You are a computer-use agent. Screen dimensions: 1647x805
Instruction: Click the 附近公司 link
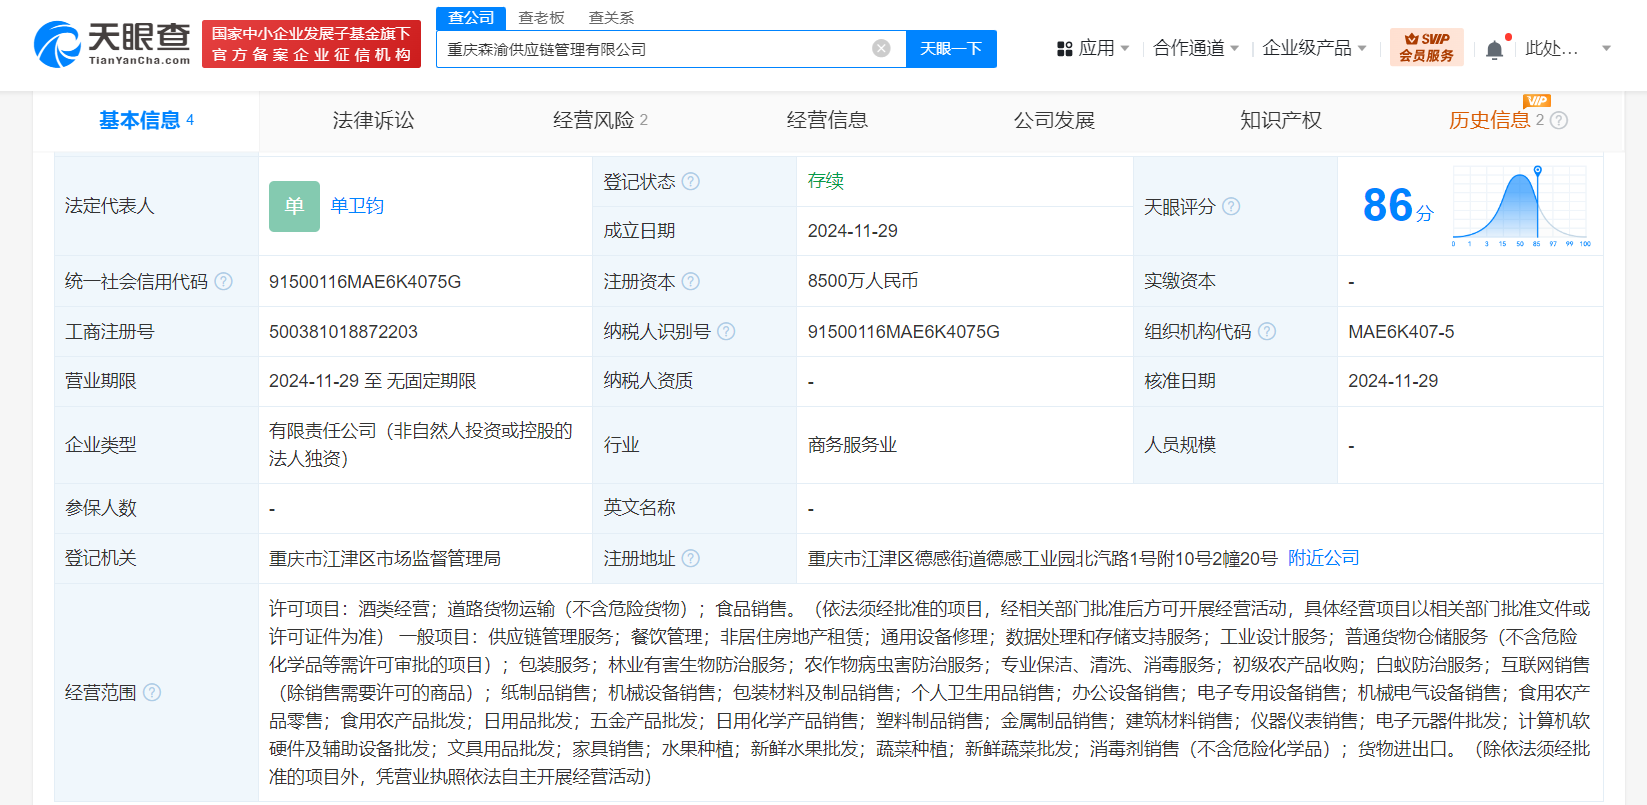click(x=1323, y=558)
